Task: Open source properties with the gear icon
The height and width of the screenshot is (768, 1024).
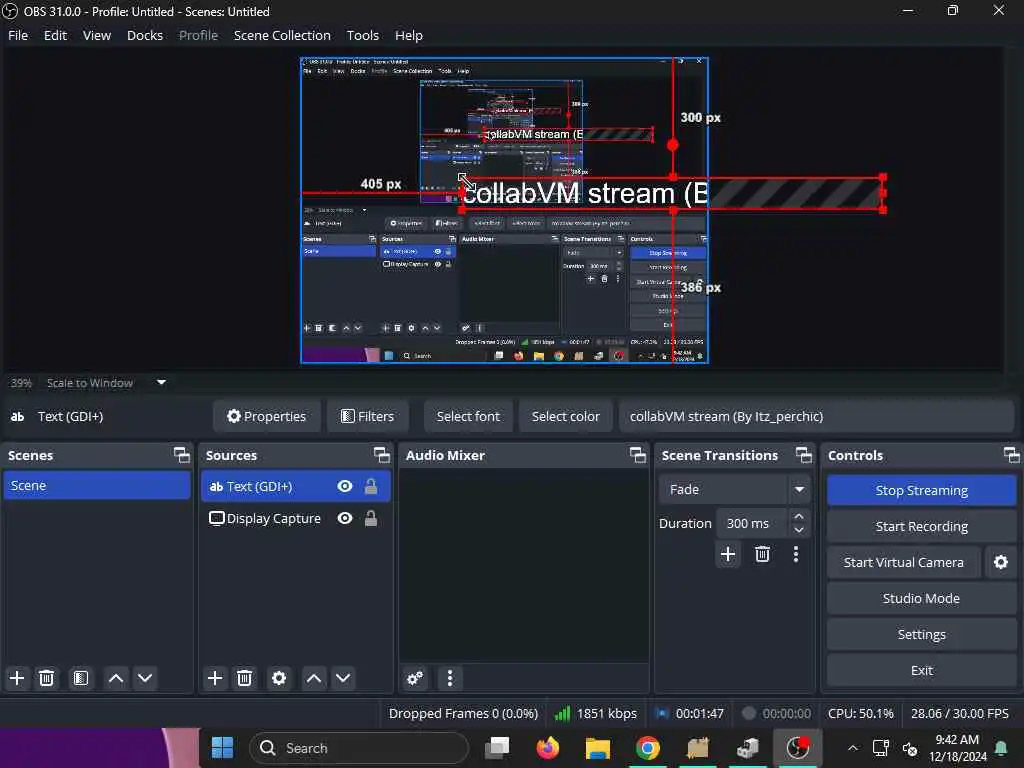Action: (279, 678)
